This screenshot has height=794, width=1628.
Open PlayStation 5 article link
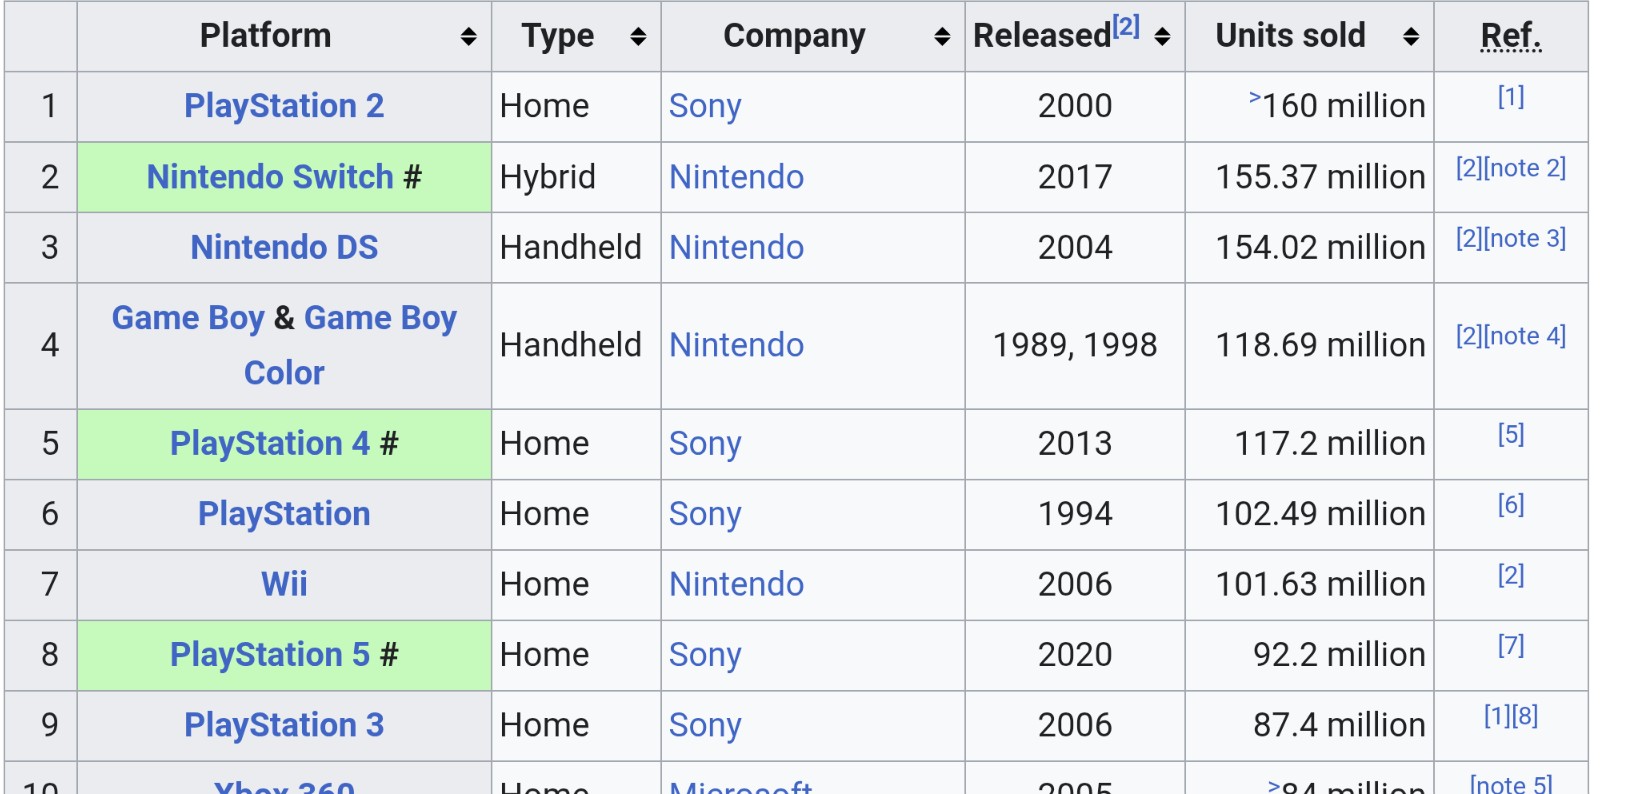pos(270,654)
